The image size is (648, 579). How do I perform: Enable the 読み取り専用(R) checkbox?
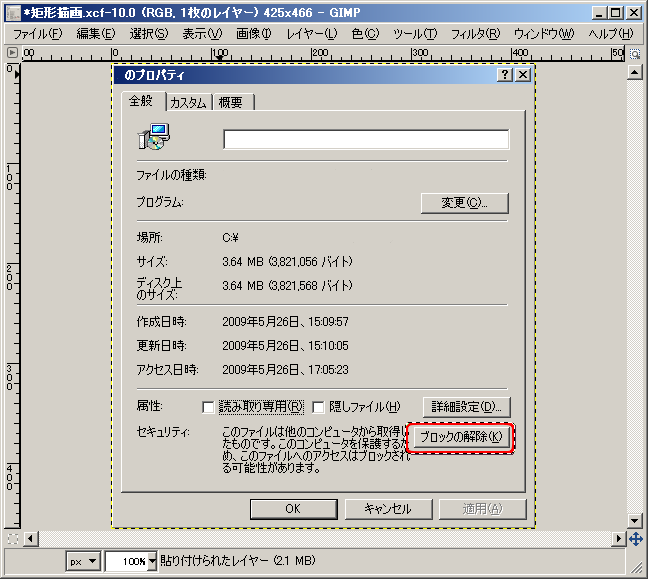coord(208,407)
